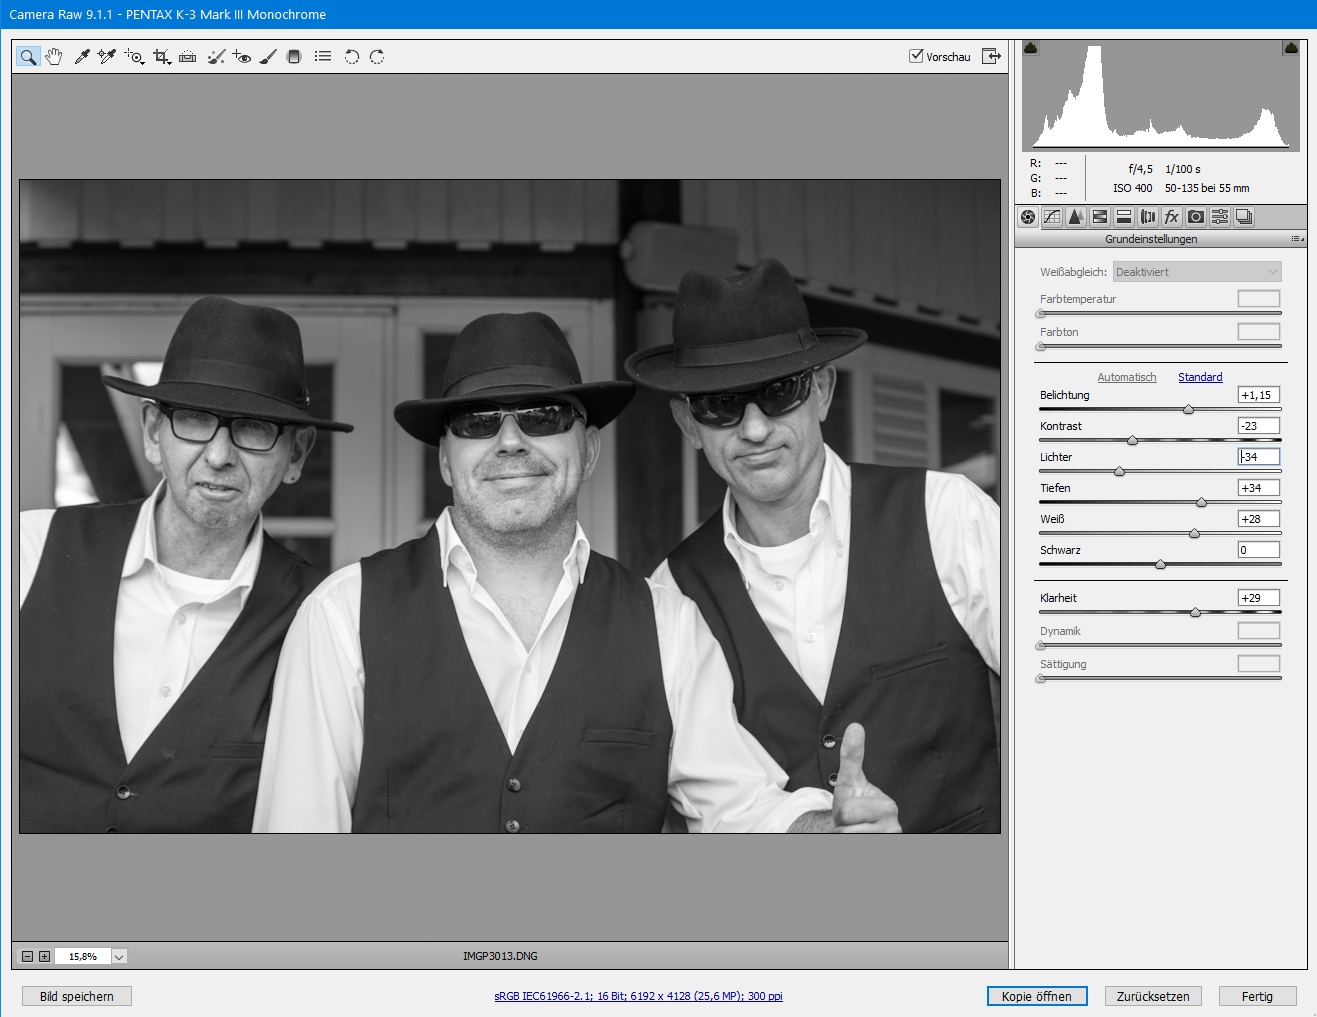Adjust the Kontrast slider handle
Image resolution: width=1317 pixels, height=1017 pixels.
click(1132, 441)
